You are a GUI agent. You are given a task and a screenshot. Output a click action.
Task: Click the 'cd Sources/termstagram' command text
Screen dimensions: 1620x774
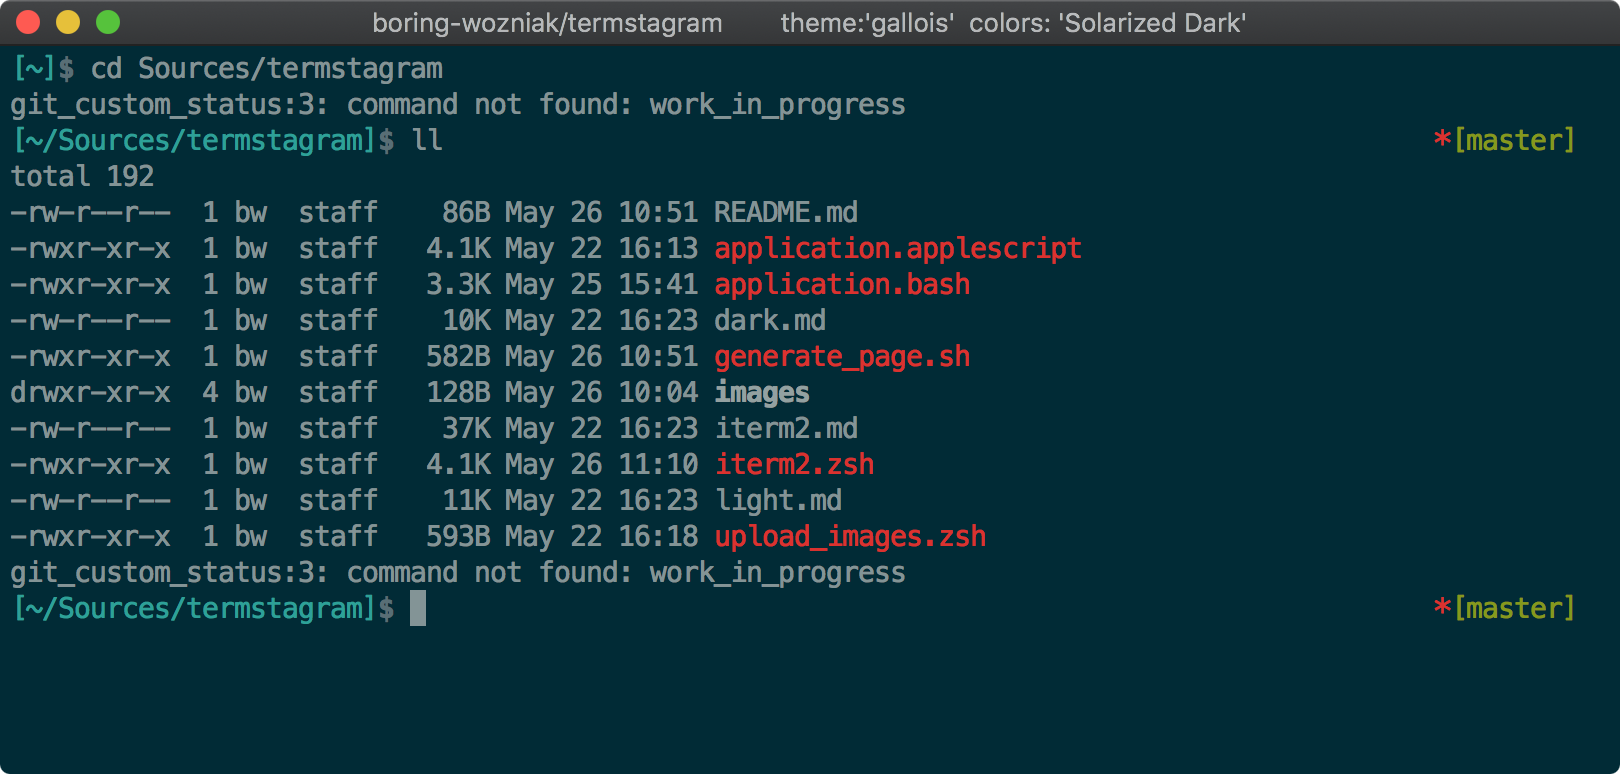point(266,68)
